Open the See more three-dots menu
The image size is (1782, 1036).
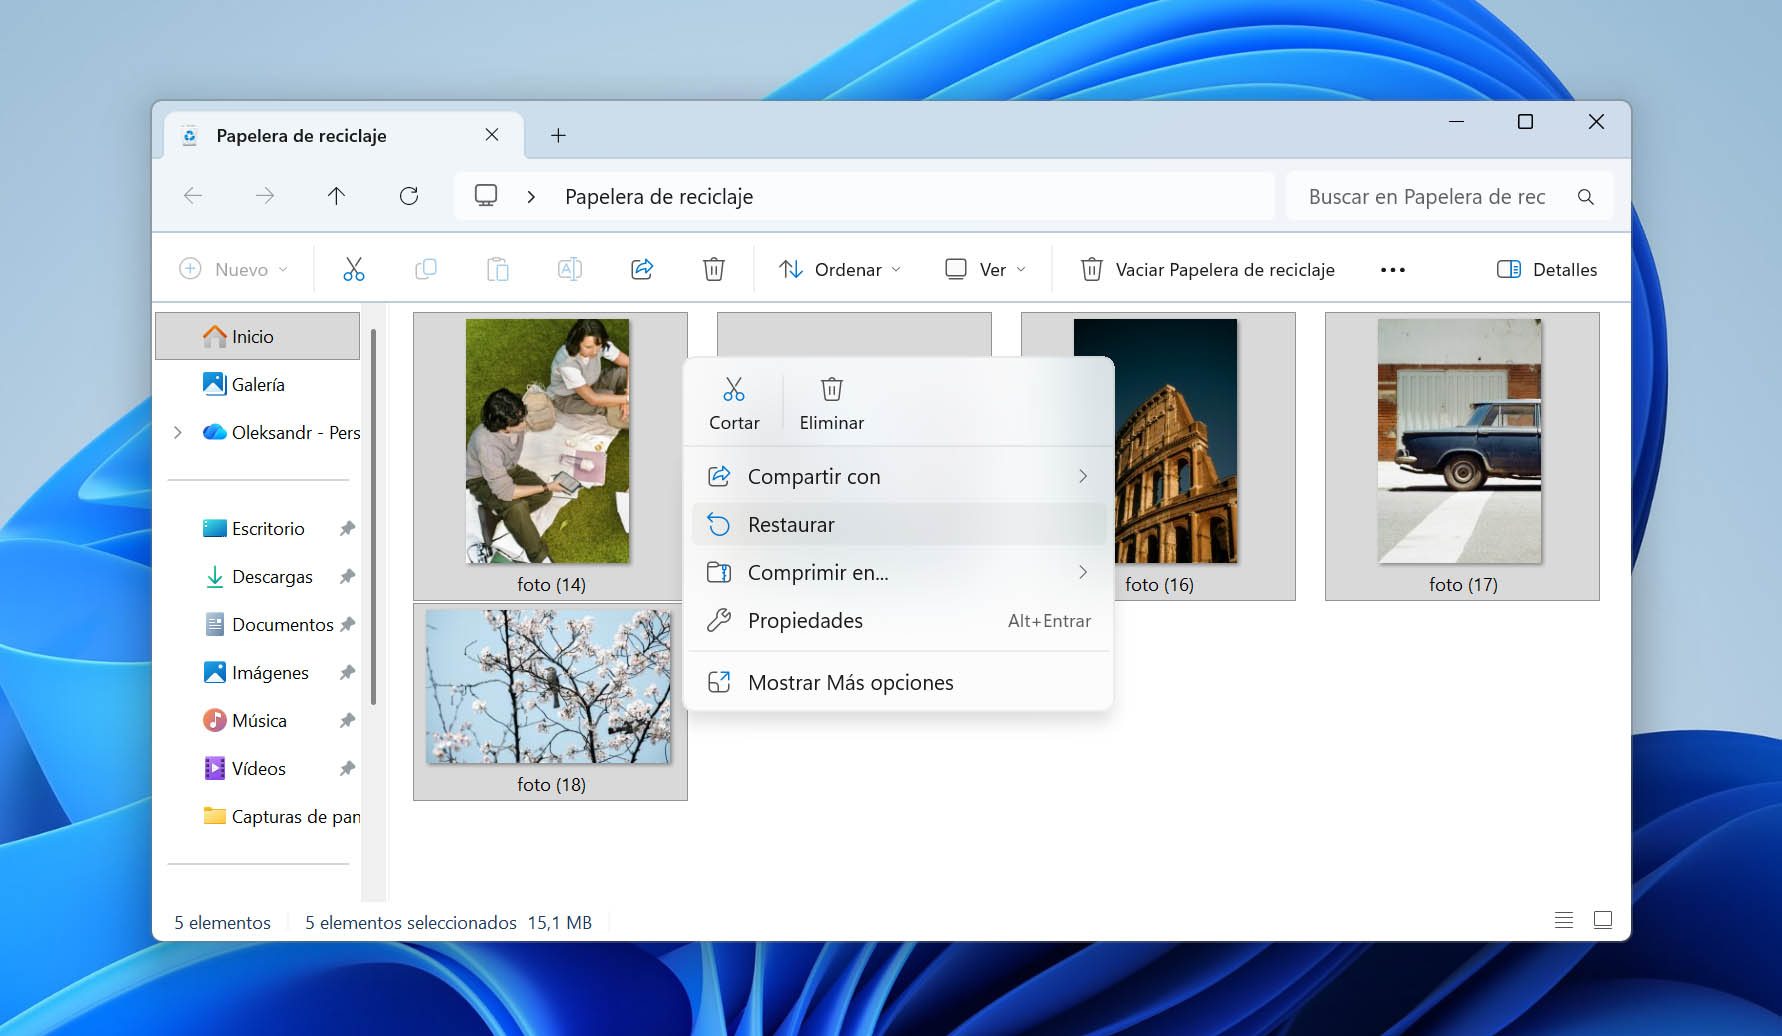point(1393,270)
